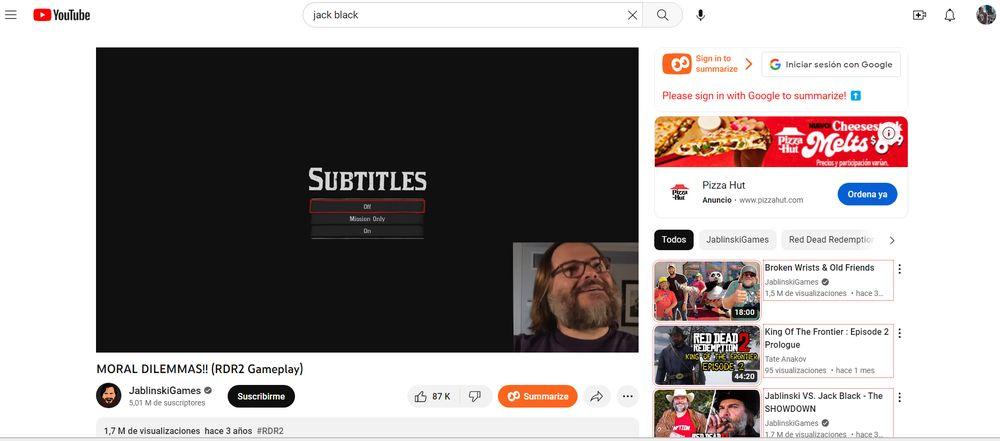
Task: Open 'King Of The Frontier' video thumbnail
Action: pyautogui.click(x=707, y=355)
